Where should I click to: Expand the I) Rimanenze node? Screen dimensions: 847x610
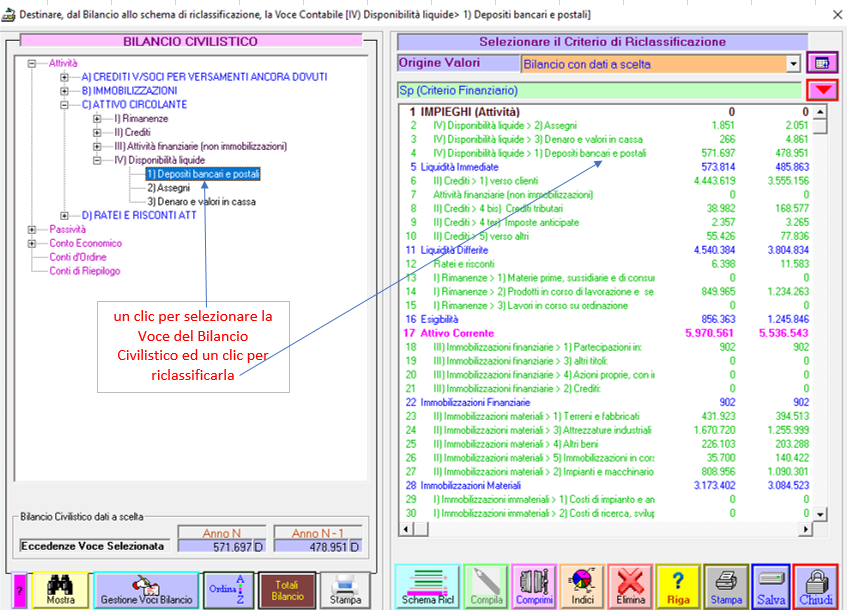(97, 118)
